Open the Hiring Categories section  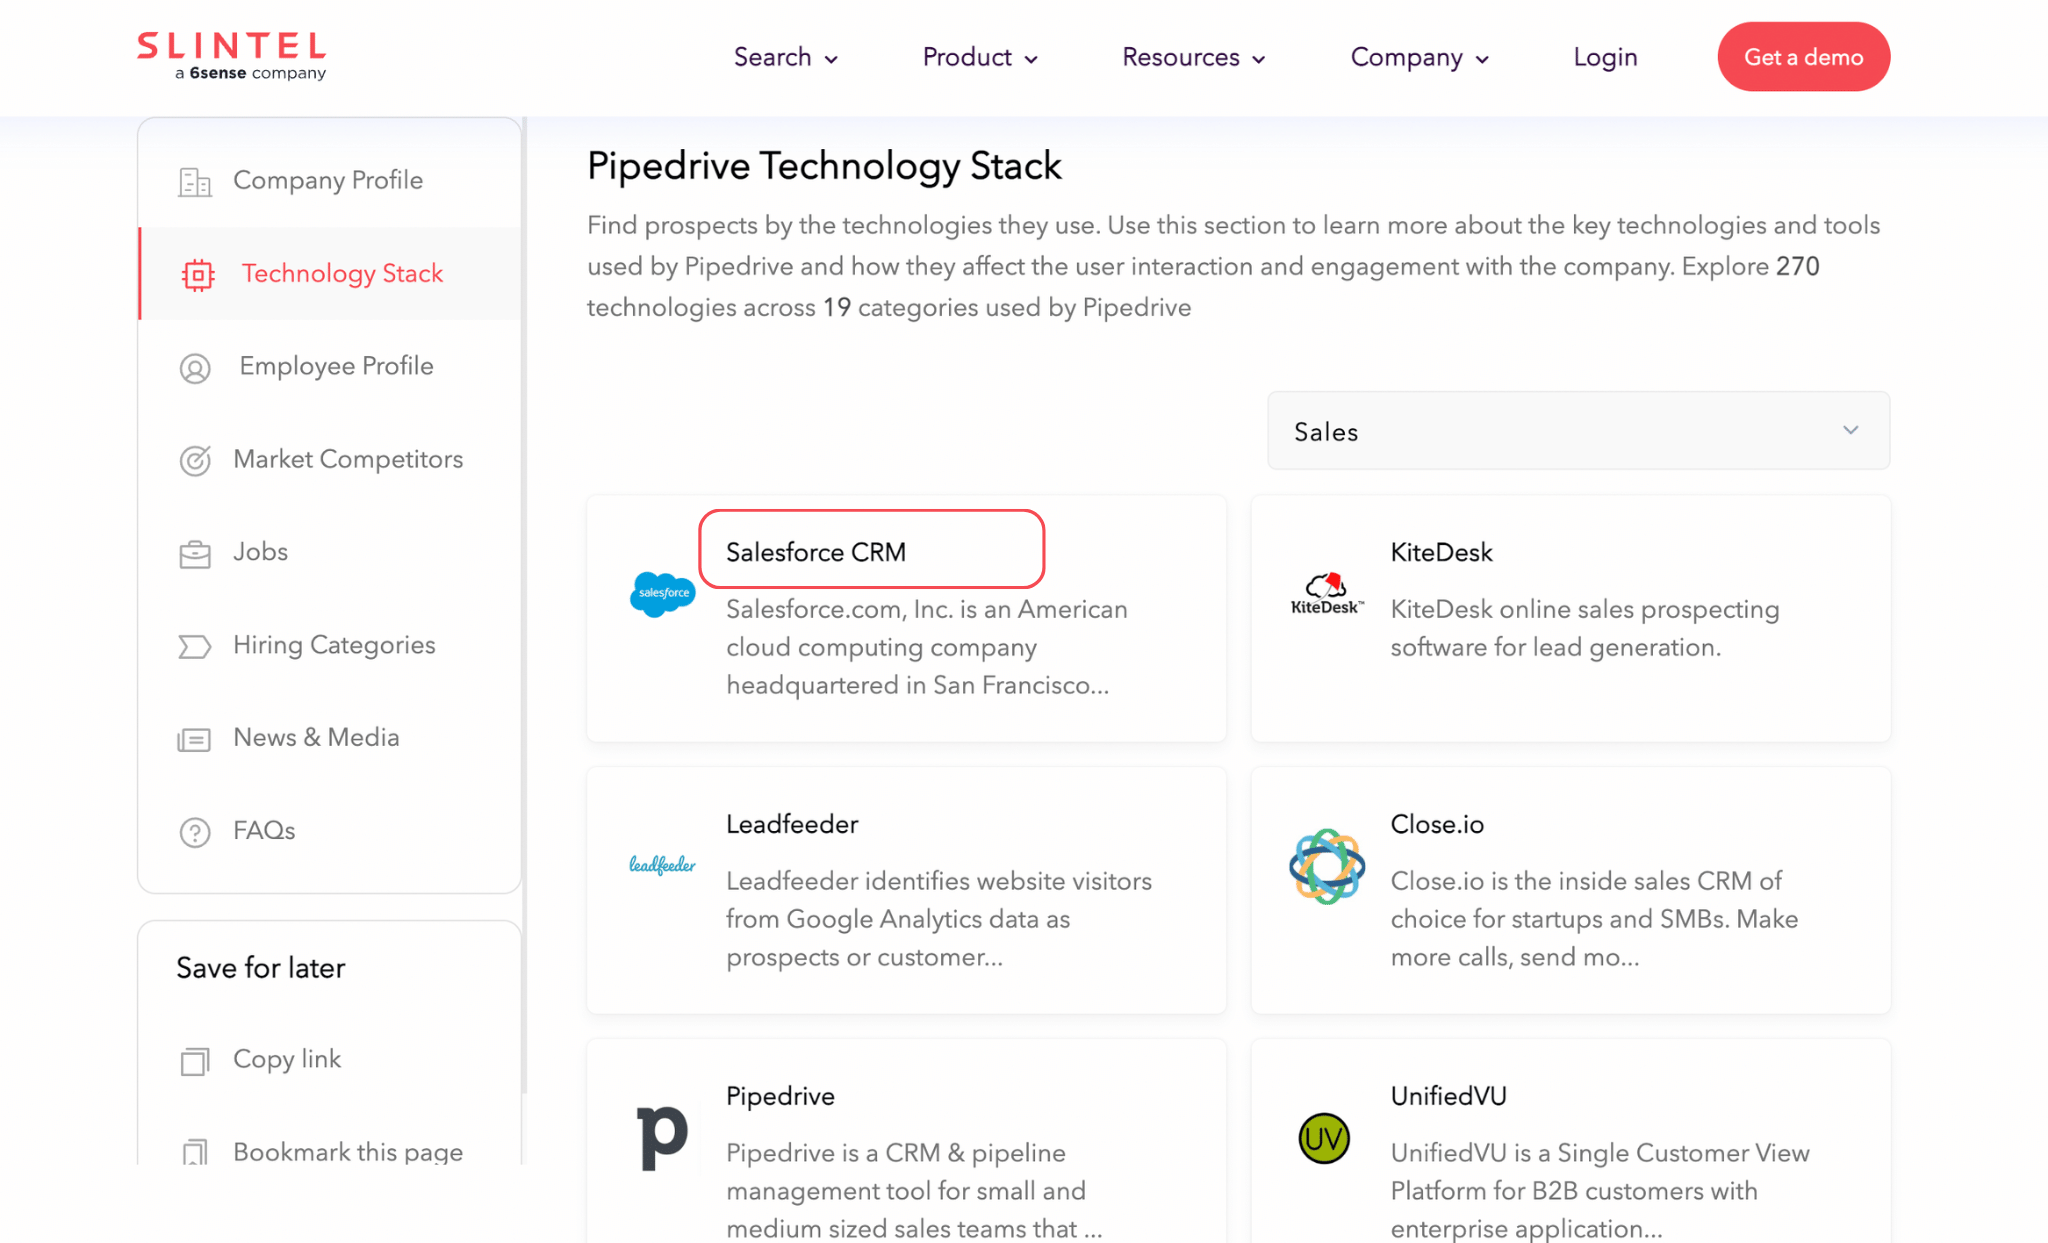click(x=330, y=646)
